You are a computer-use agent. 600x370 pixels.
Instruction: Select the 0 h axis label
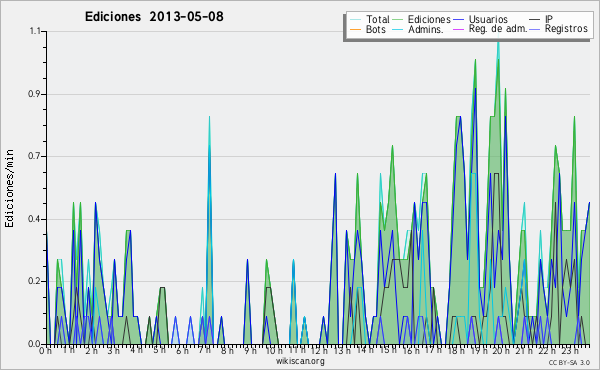coord(46,350)
